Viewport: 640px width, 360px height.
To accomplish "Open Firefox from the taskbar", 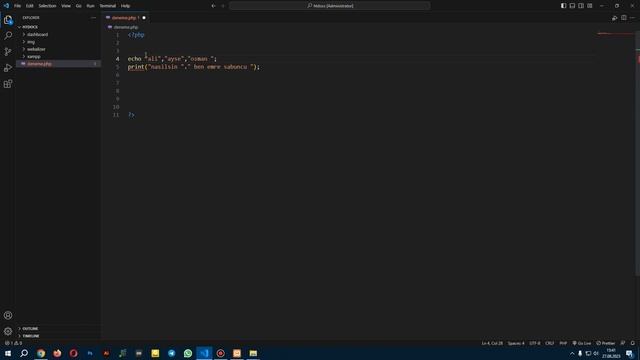I will (57, 353).
